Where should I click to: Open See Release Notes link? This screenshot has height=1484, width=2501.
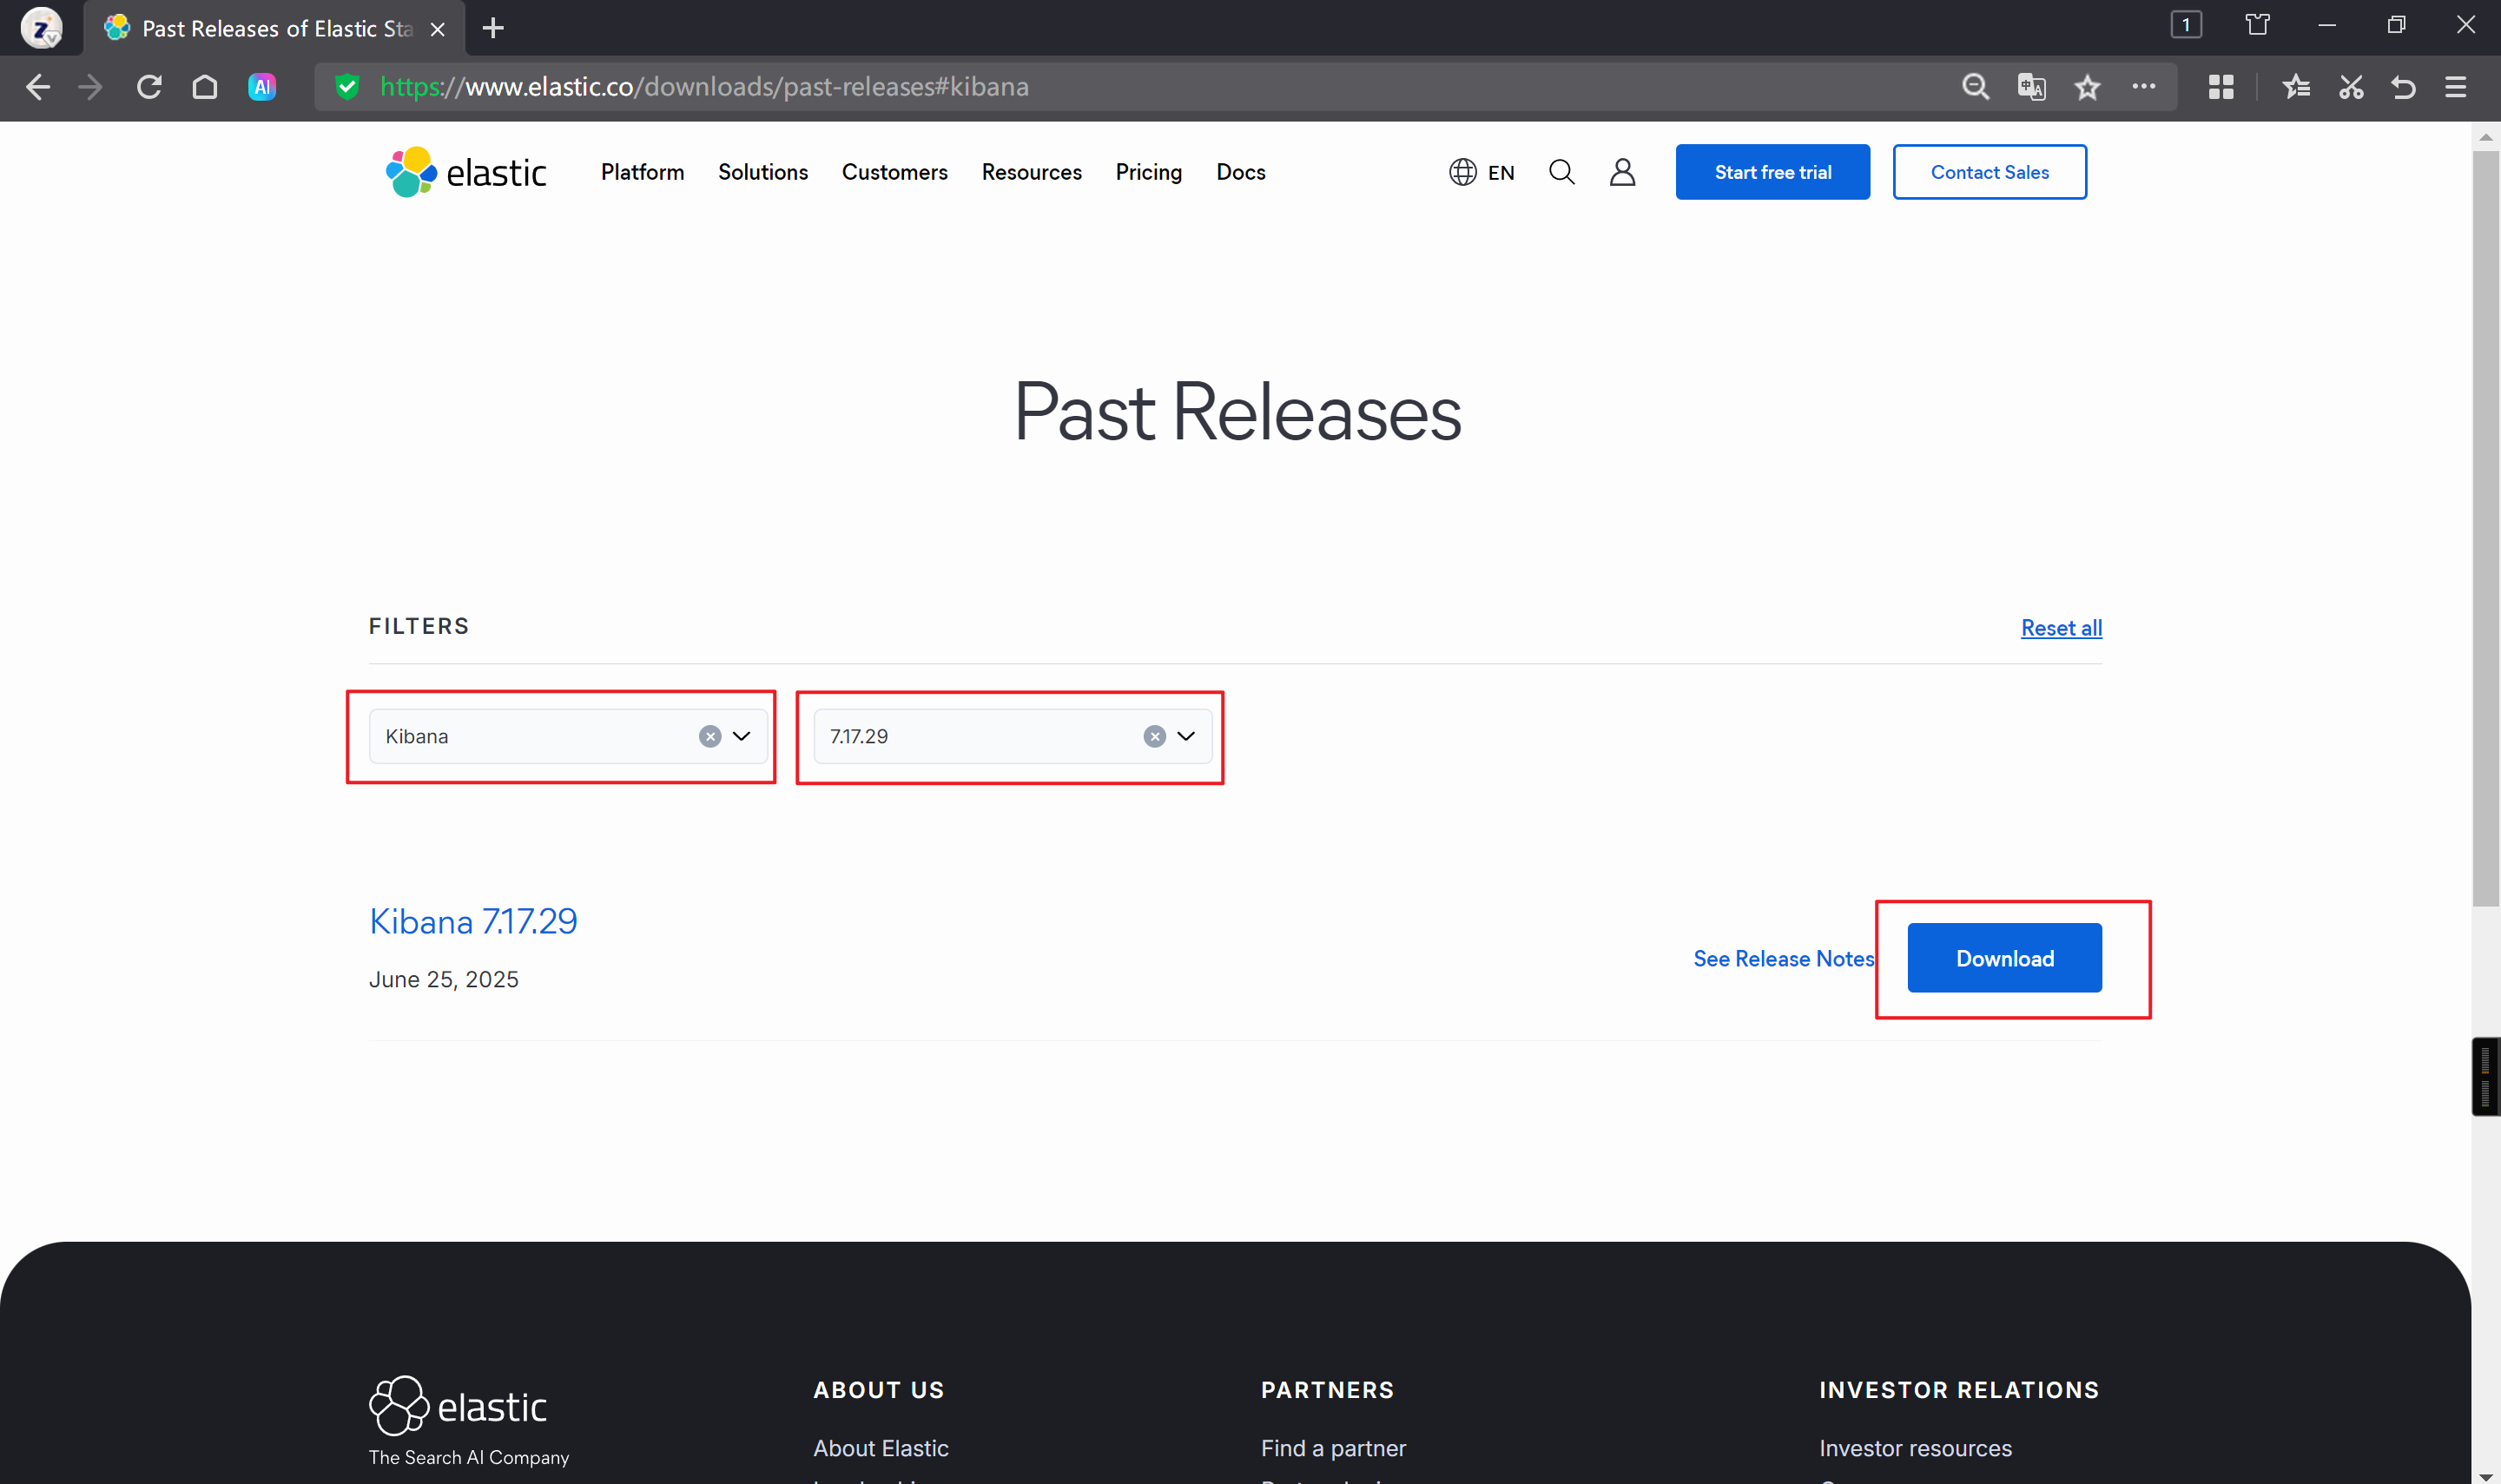point(1784,958)
